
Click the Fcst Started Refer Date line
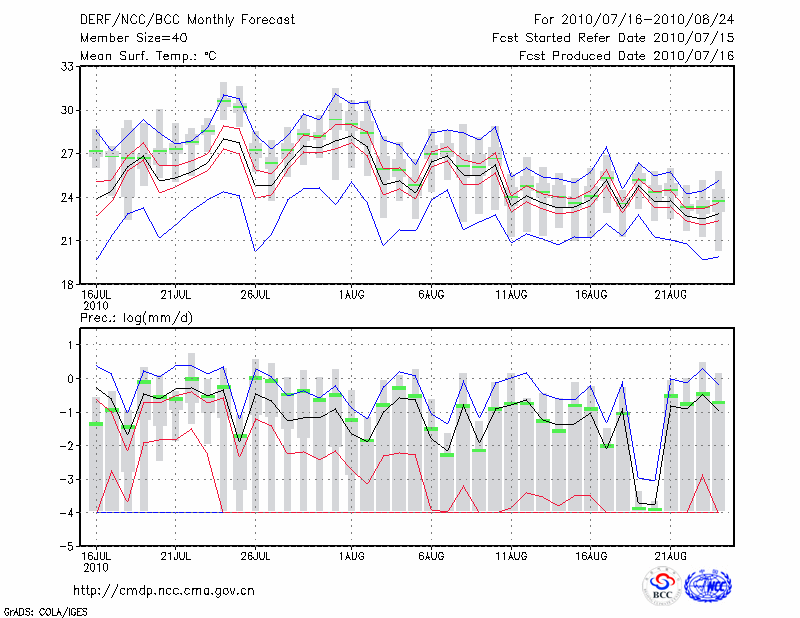613,38
